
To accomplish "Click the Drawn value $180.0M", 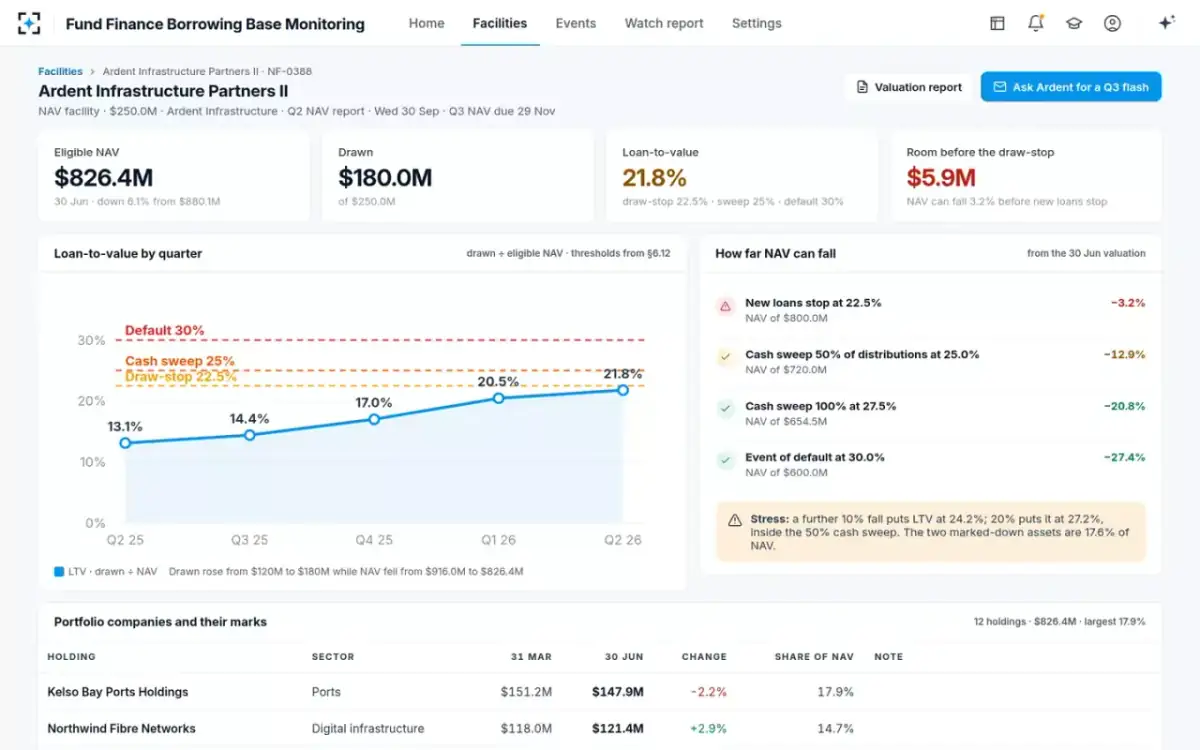I will tap(385, 178).
